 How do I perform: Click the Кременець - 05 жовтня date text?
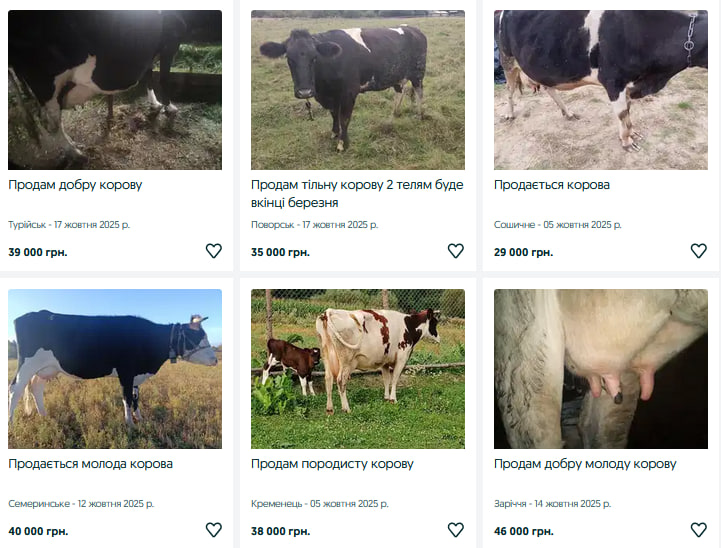point(320,504)
